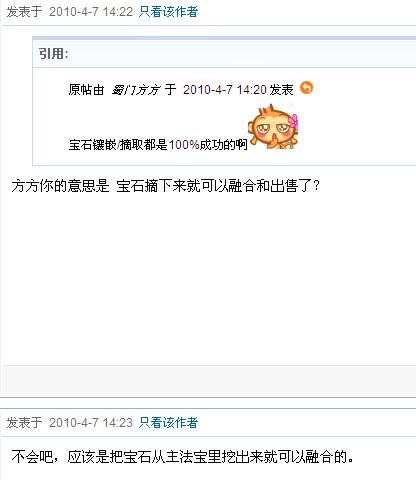
Task: Click the orange arrow icon to view original post
Action: tap(306, 88)
